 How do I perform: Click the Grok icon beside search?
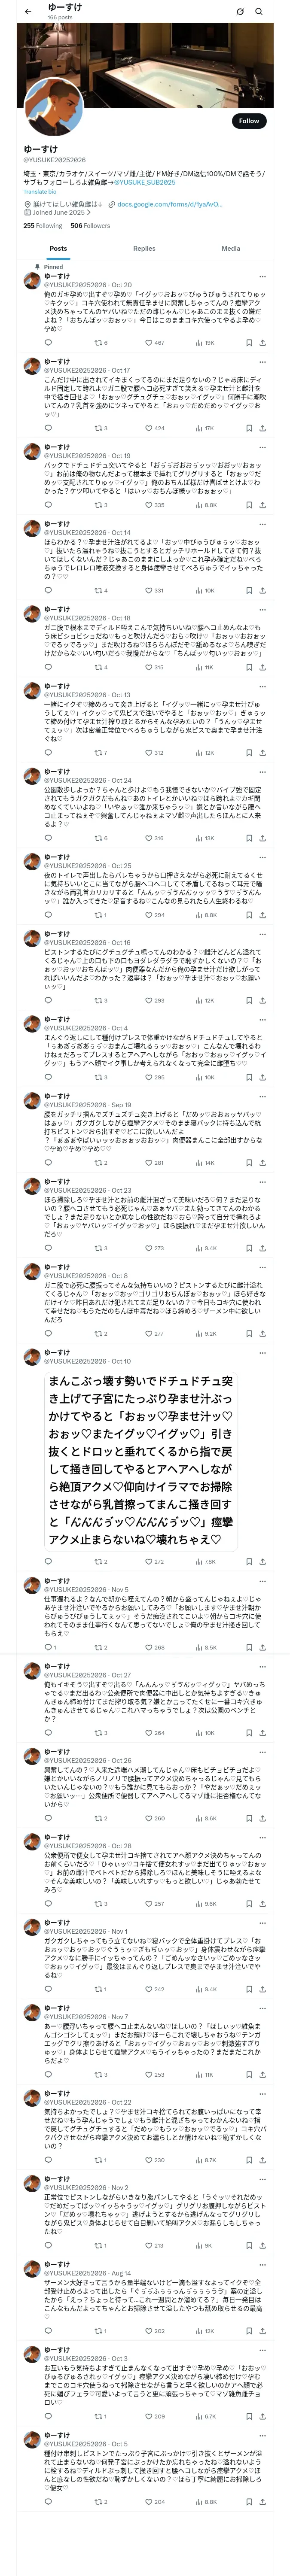click(240, 12)
